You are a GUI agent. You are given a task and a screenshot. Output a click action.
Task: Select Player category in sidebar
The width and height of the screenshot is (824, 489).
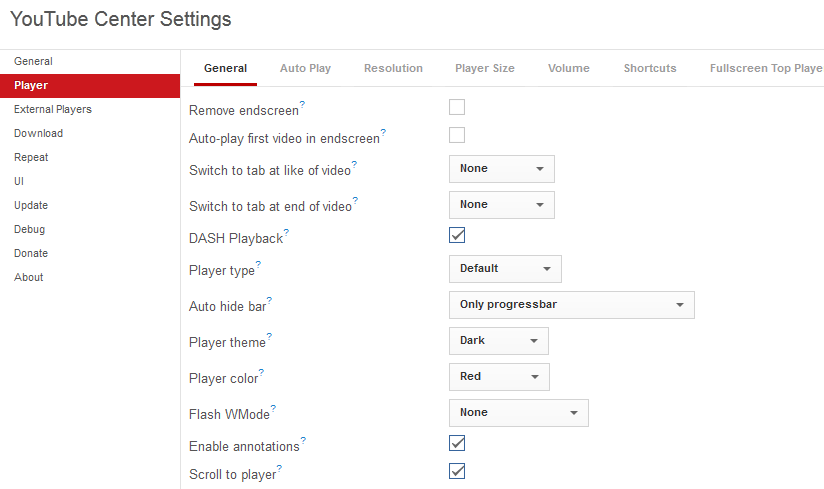pyautogui.click(x=90, y=86)
